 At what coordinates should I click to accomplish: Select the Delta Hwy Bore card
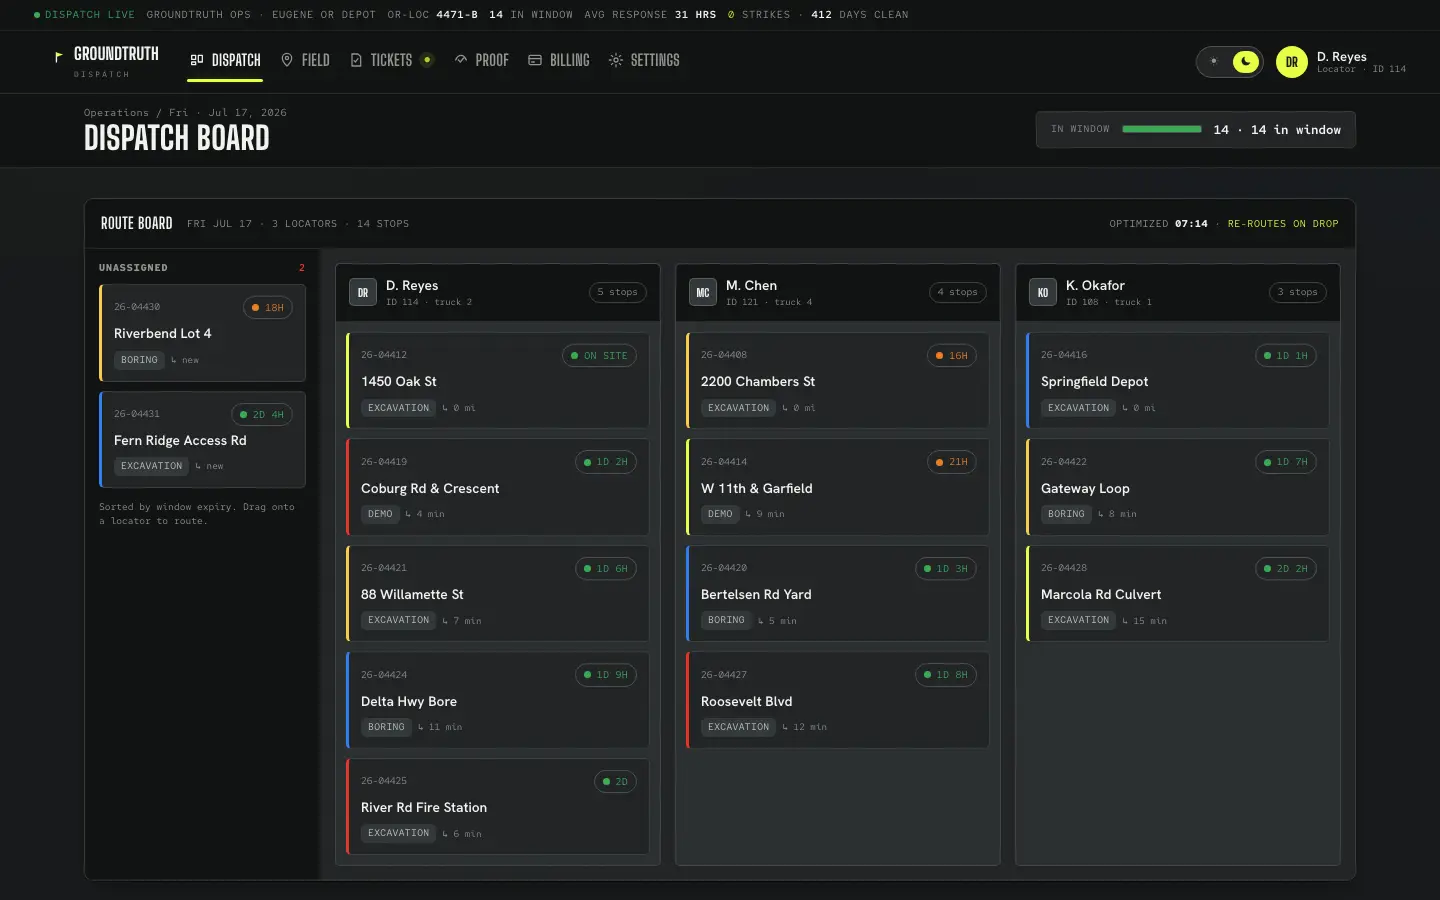pos(498,701)
